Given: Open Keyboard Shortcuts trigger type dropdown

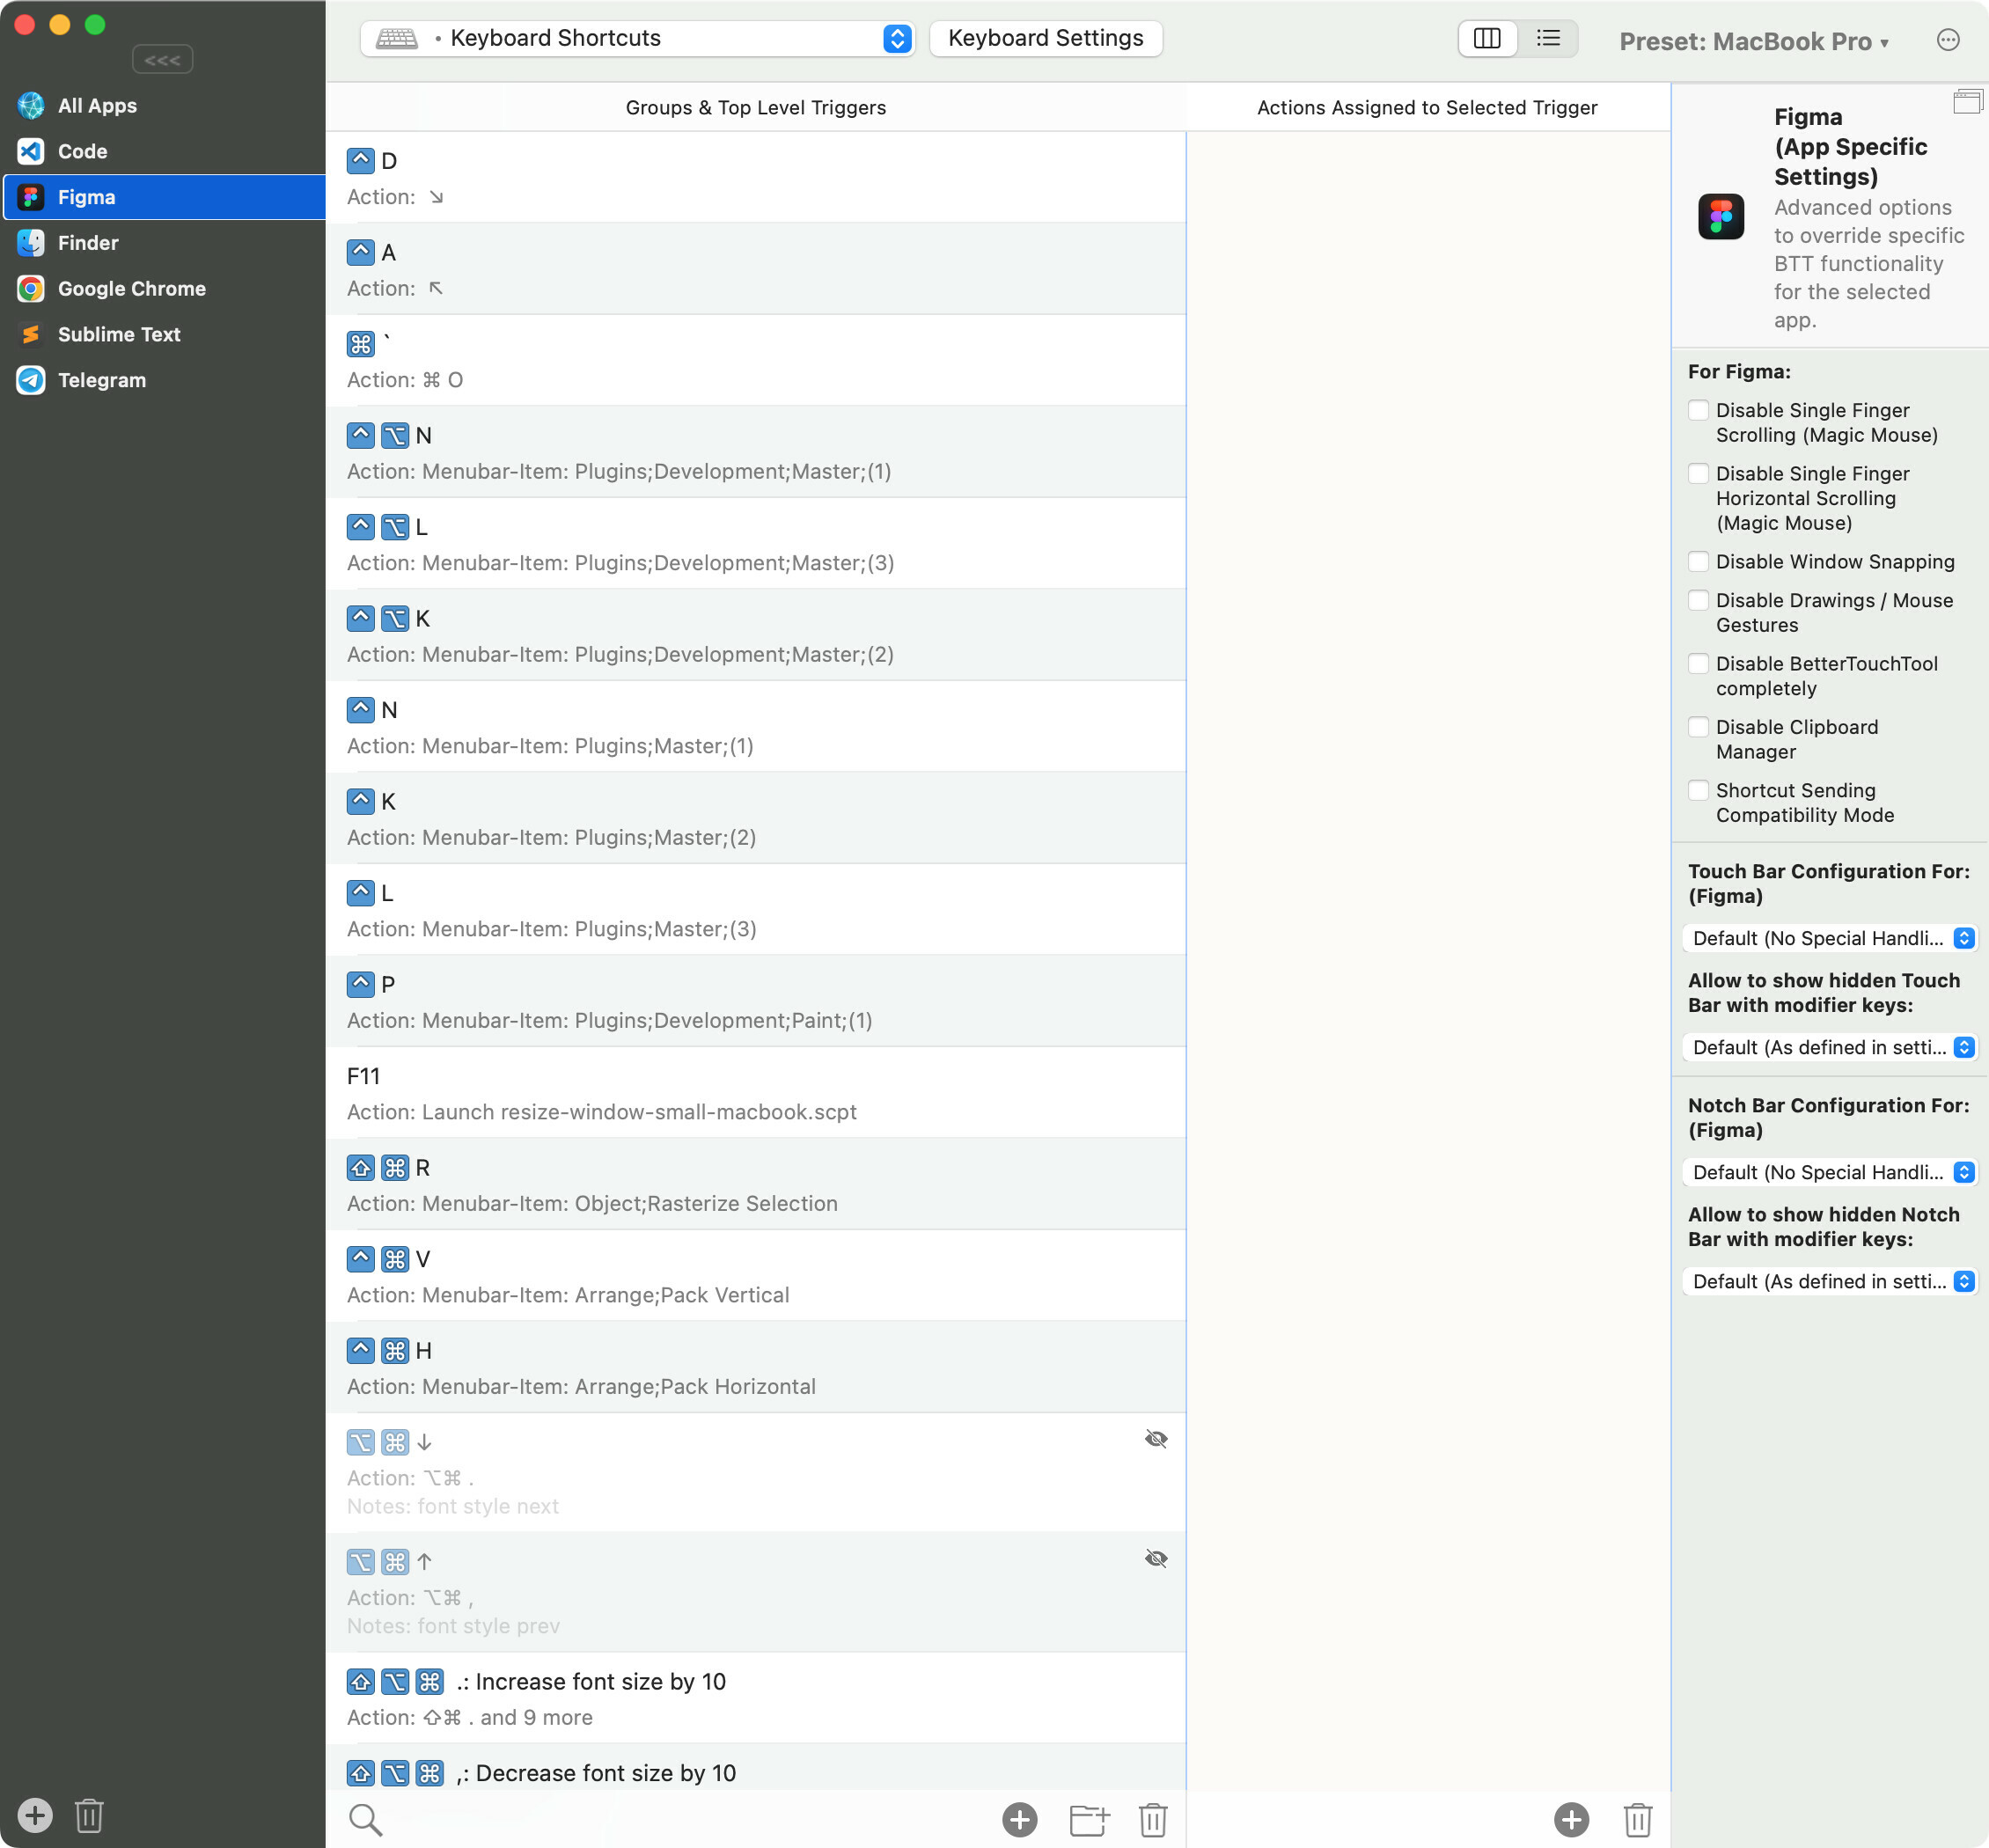Looking at the screenshot, I should [x=637, y=38].
